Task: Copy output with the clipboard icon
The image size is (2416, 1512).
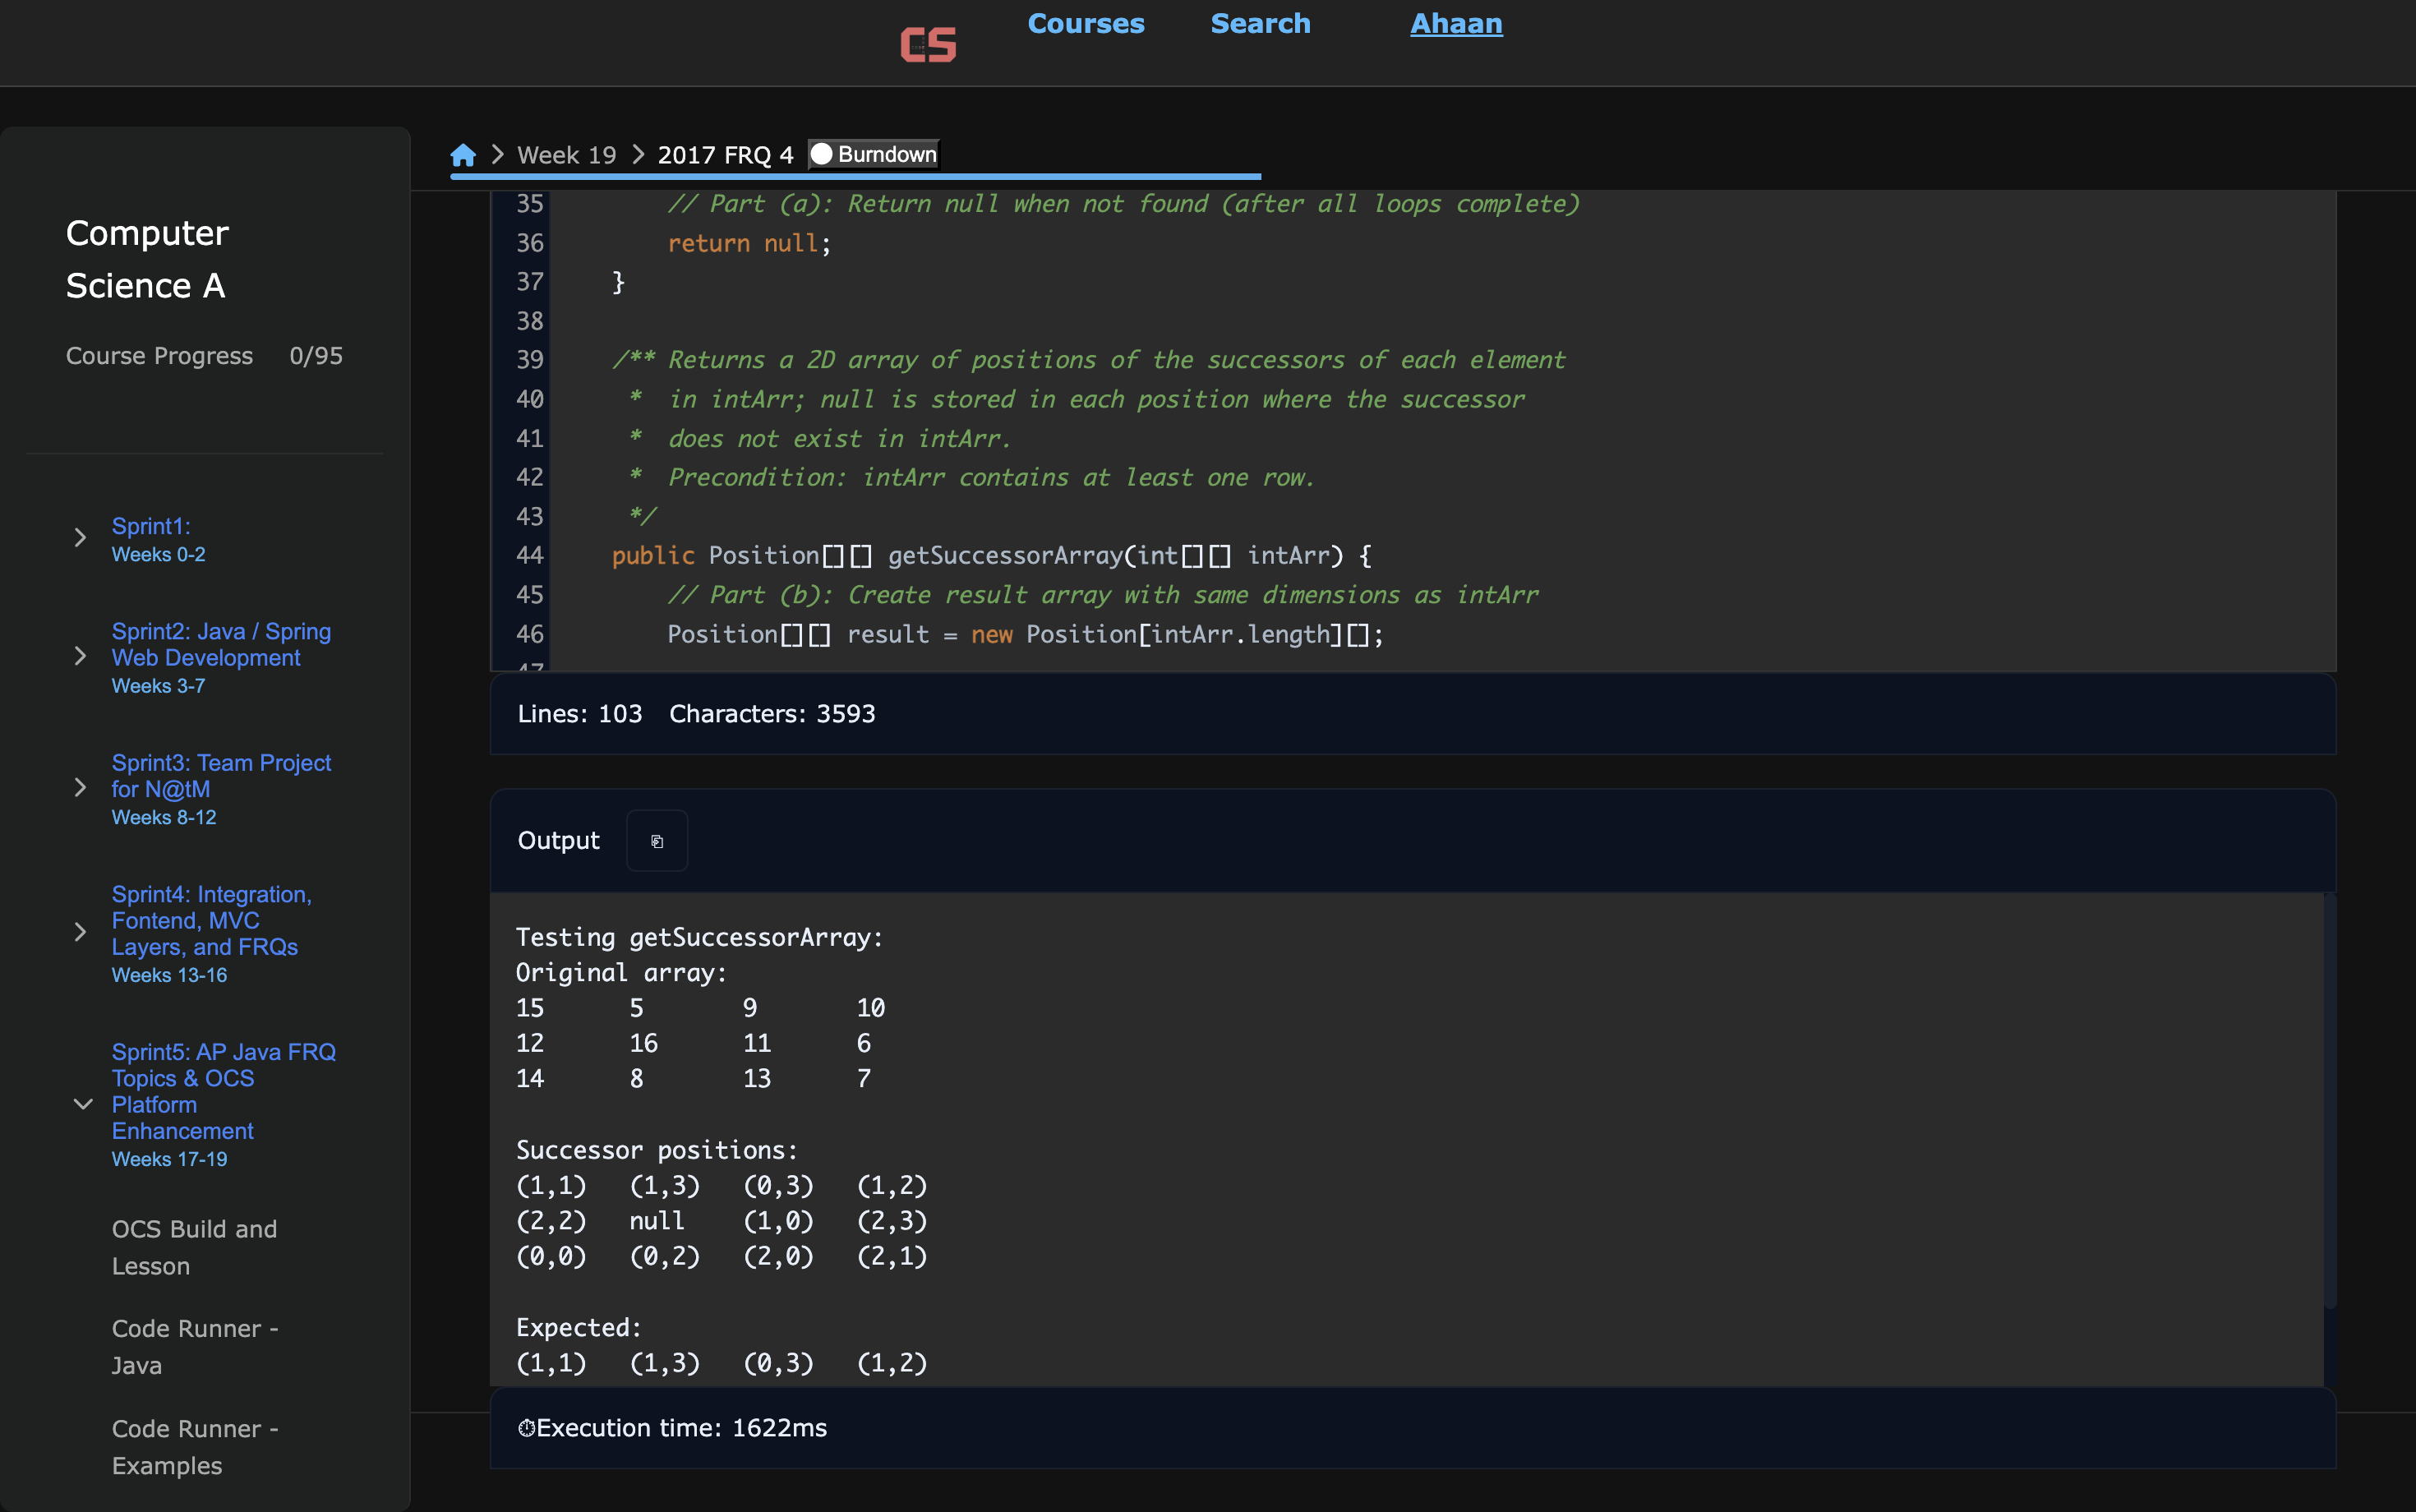Action: coord(657,841)
